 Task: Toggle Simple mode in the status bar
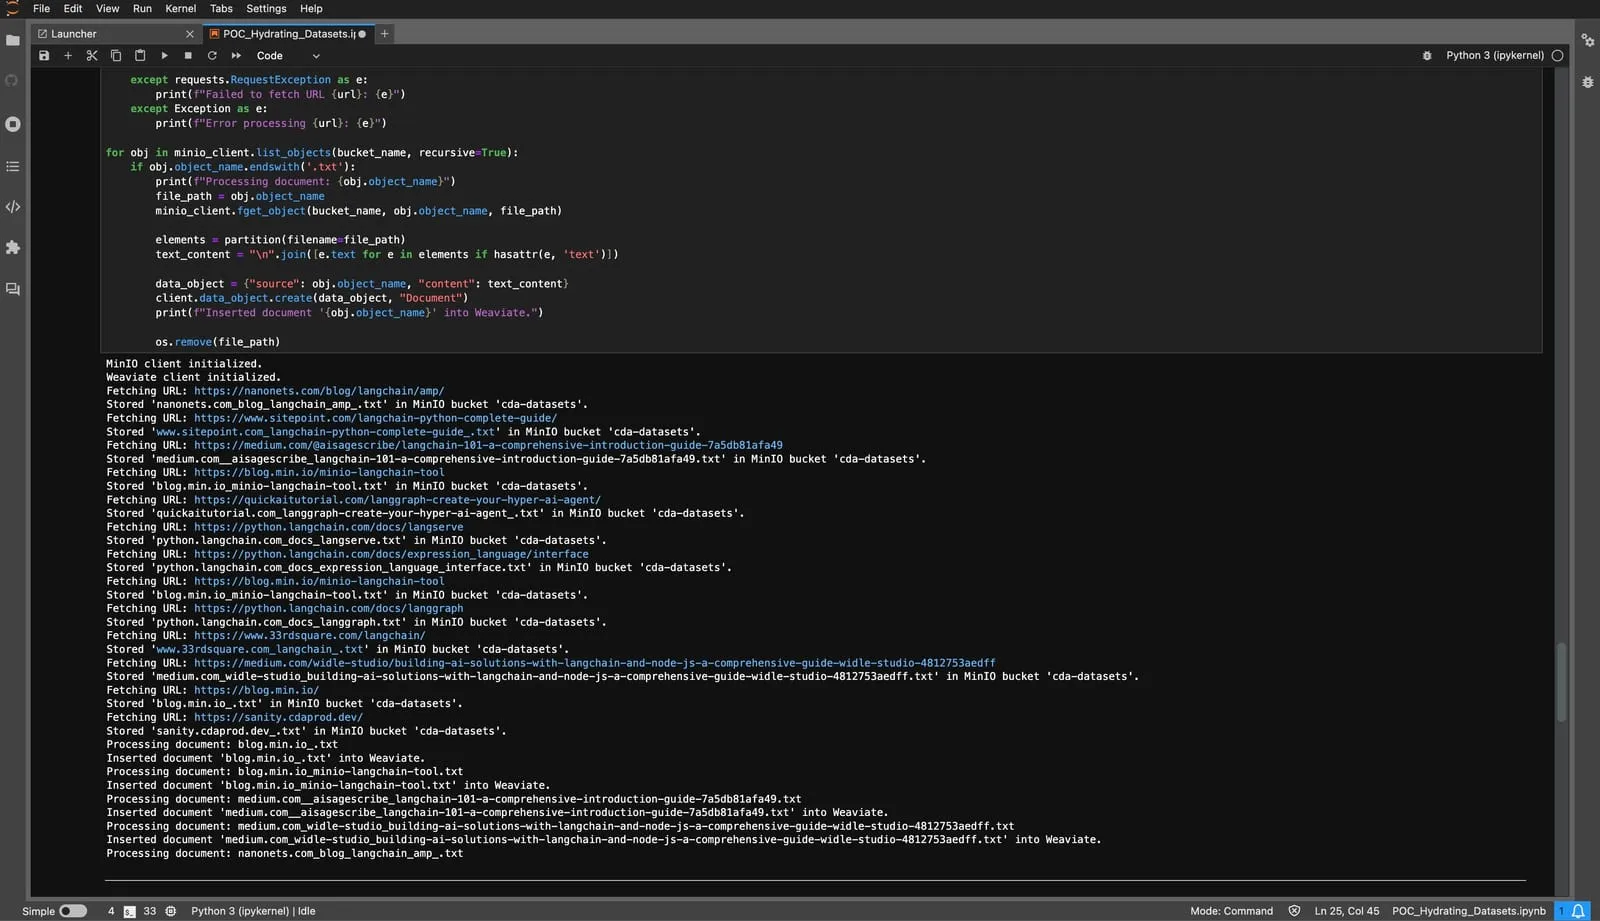(x=70, y=911)
